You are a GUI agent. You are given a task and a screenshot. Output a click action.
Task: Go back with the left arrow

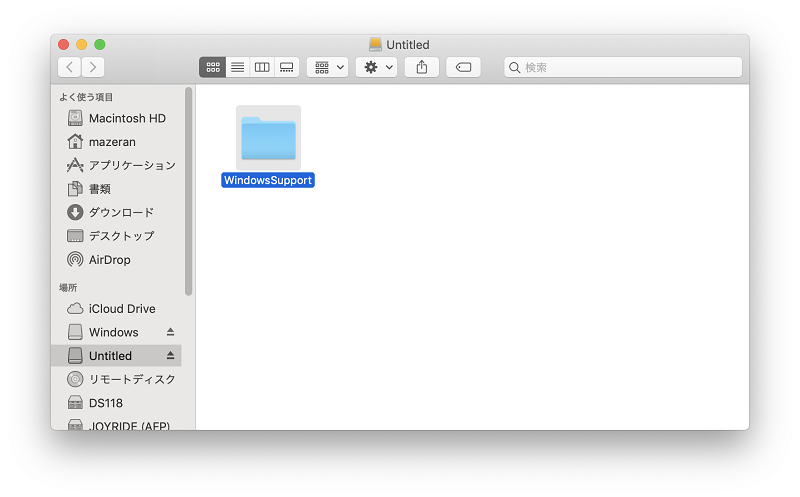(x=69, y=67)
